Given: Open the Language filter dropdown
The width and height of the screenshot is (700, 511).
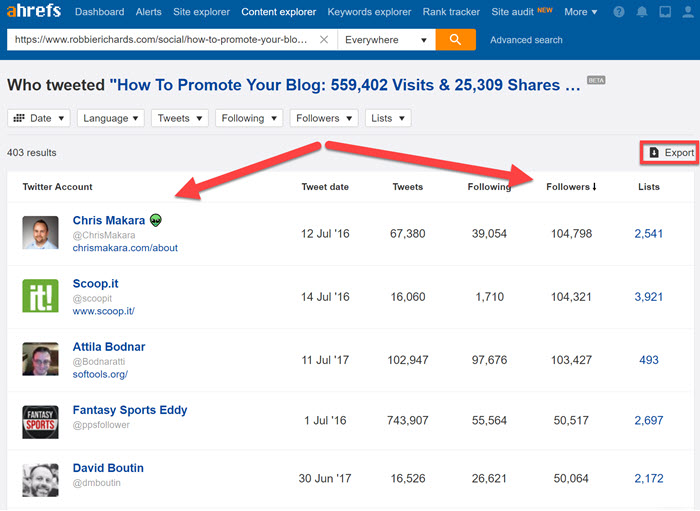Looking at the screenshot, I should click(112, 118).
